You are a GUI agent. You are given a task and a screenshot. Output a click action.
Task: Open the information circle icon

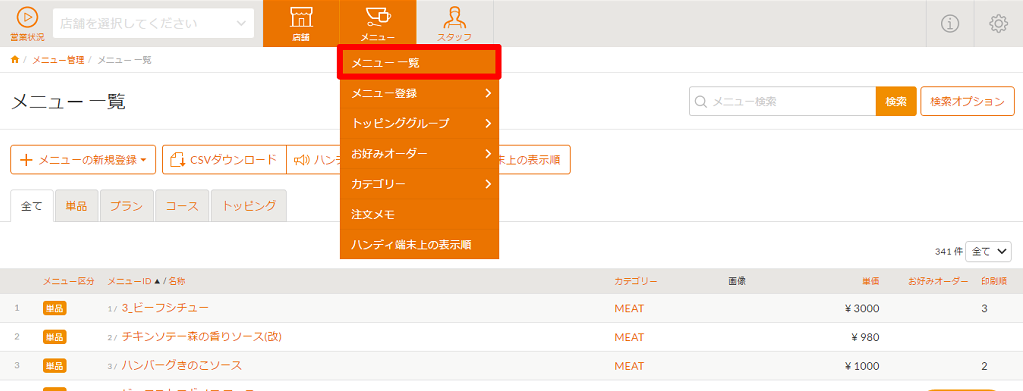[x=950, y=23]
